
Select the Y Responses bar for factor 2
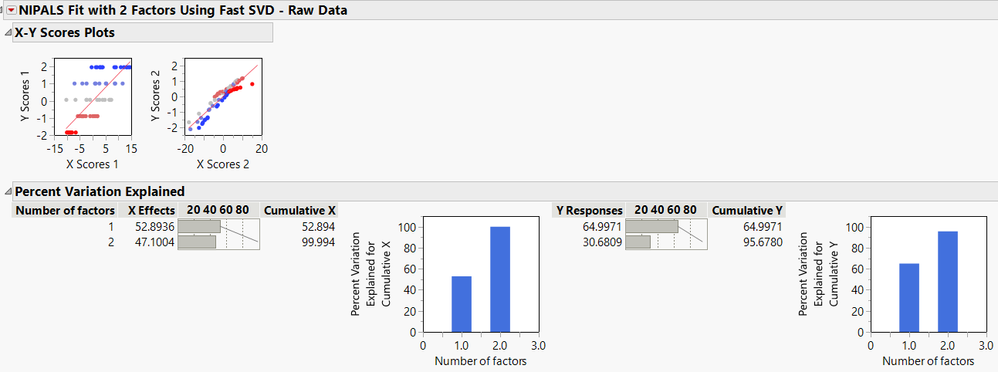click(638, 242)
